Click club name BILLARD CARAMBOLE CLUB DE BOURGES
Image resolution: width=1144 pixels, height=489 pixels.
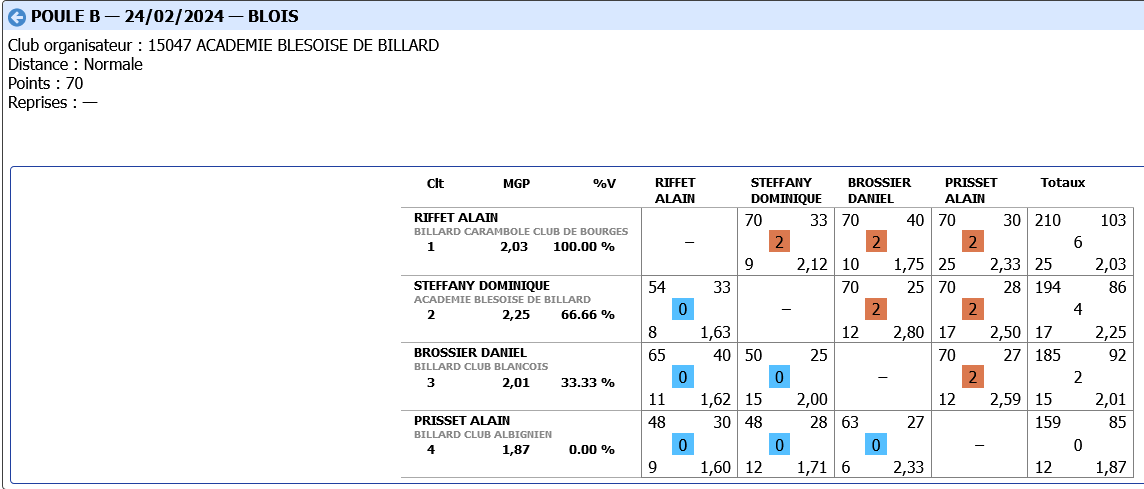coord(521,231)
